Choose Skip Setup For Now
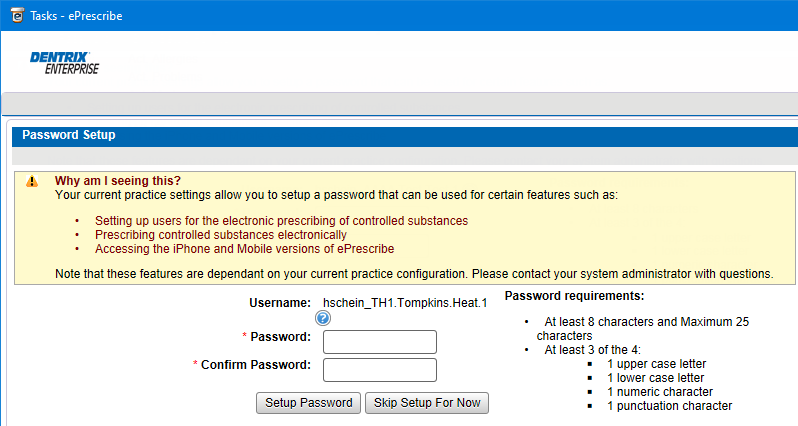 tap(427, 403)
